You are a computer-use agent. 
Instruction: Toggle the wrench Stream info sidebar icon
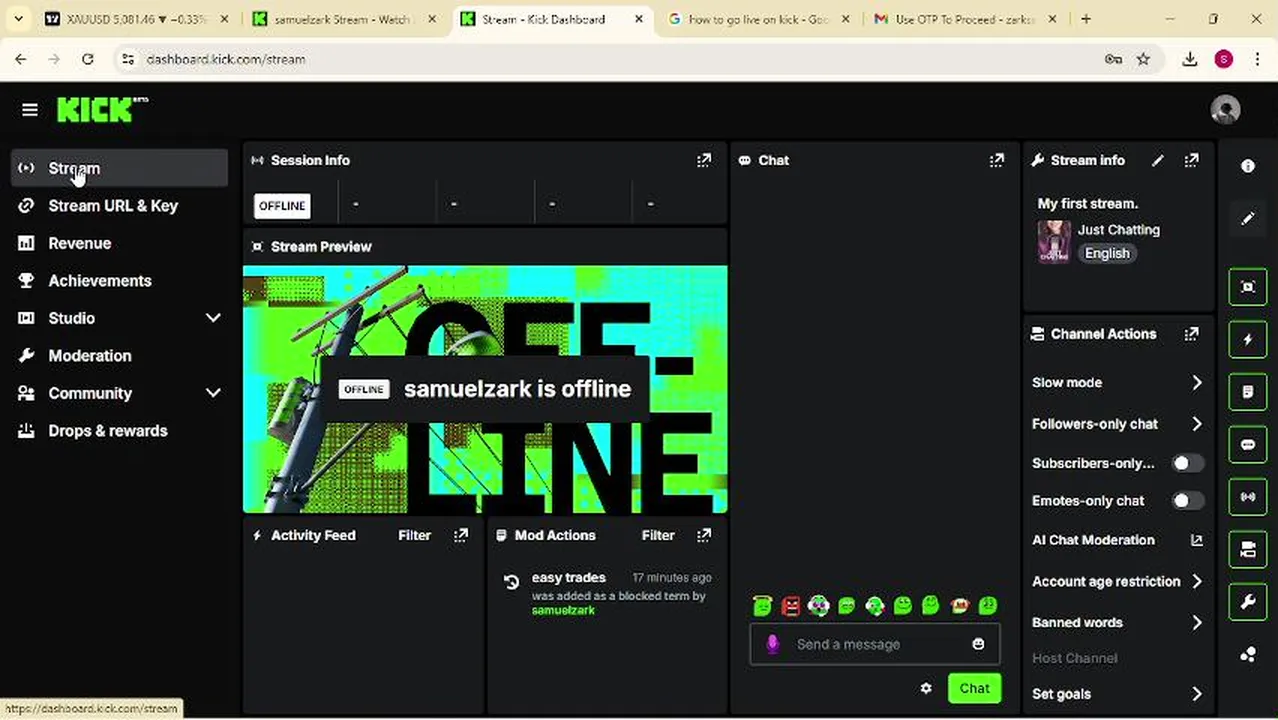(1248, 602)
